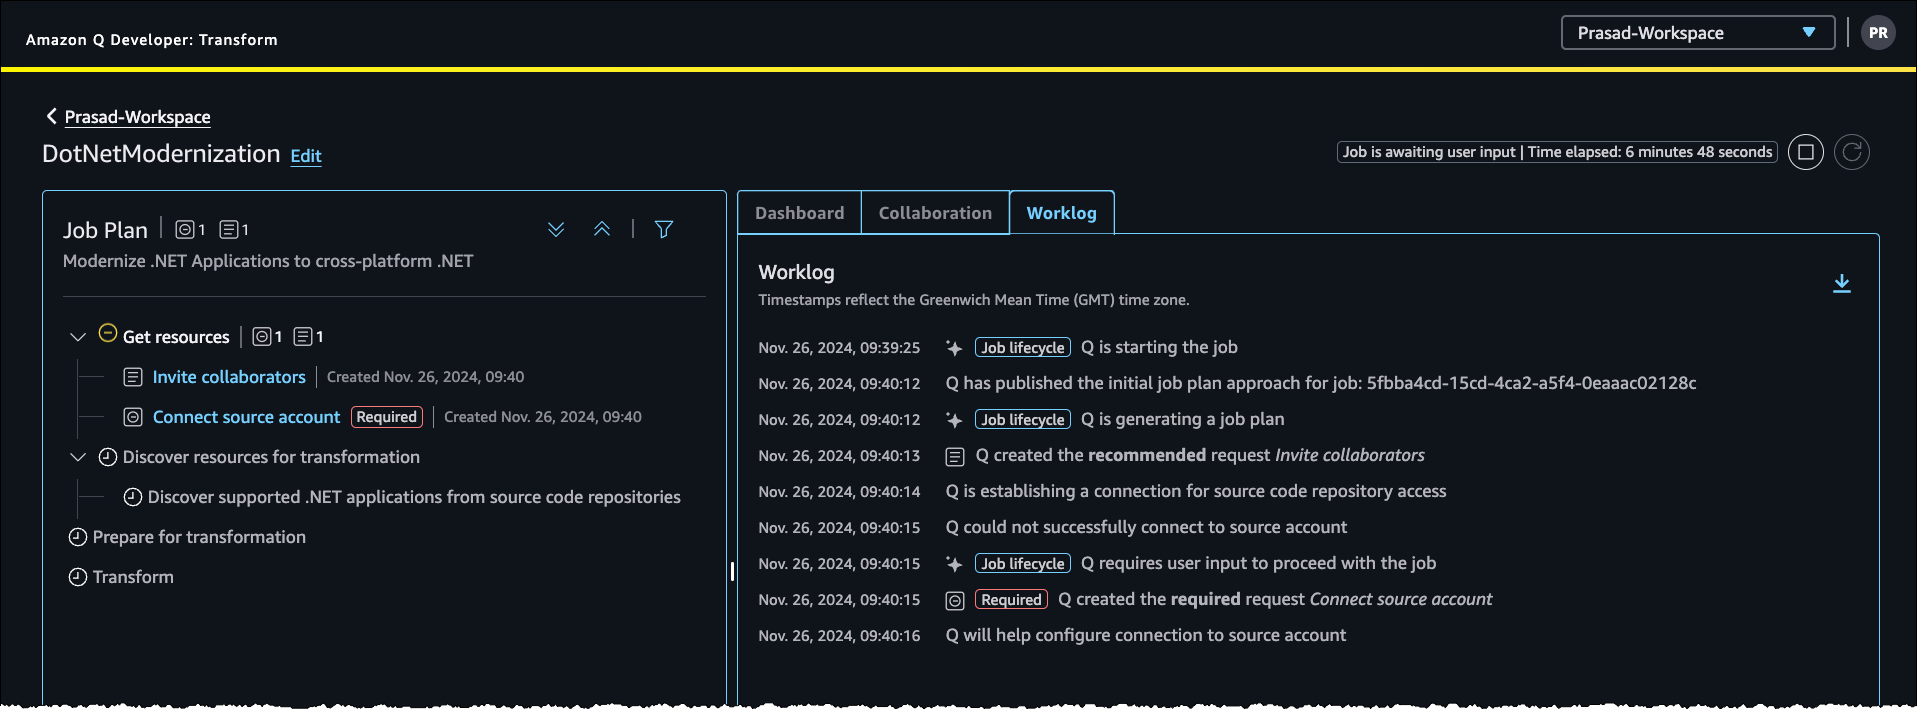Click the panel splitter handle between Job Plan and Worklog

tap(732, 571)
